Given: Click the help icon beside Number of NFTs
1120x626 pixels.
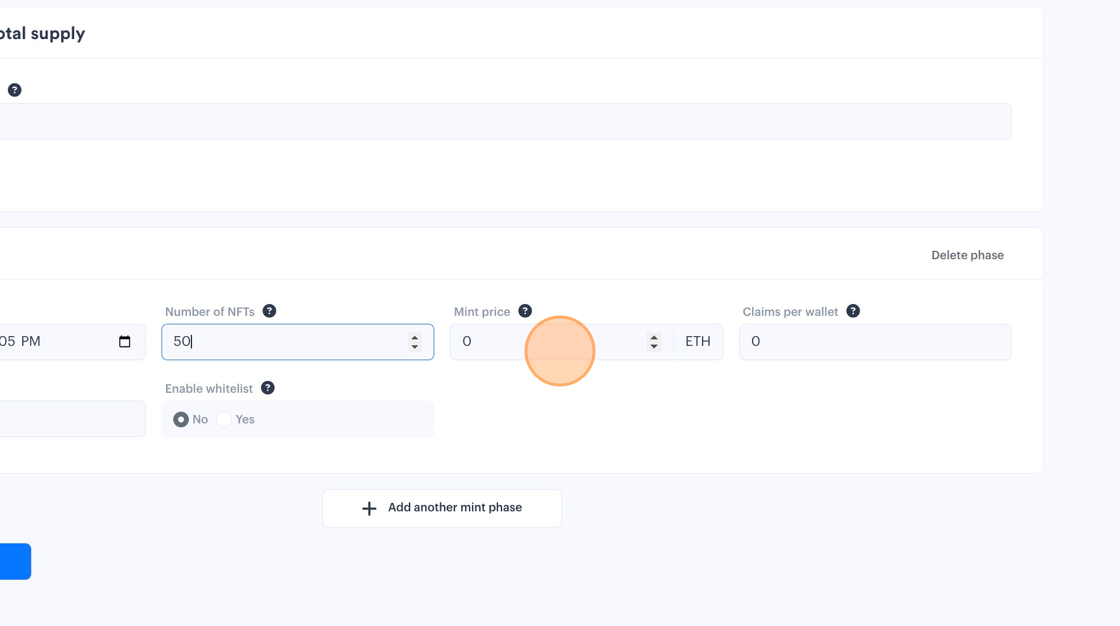Looking at the screenshot, I should point(269,311).
